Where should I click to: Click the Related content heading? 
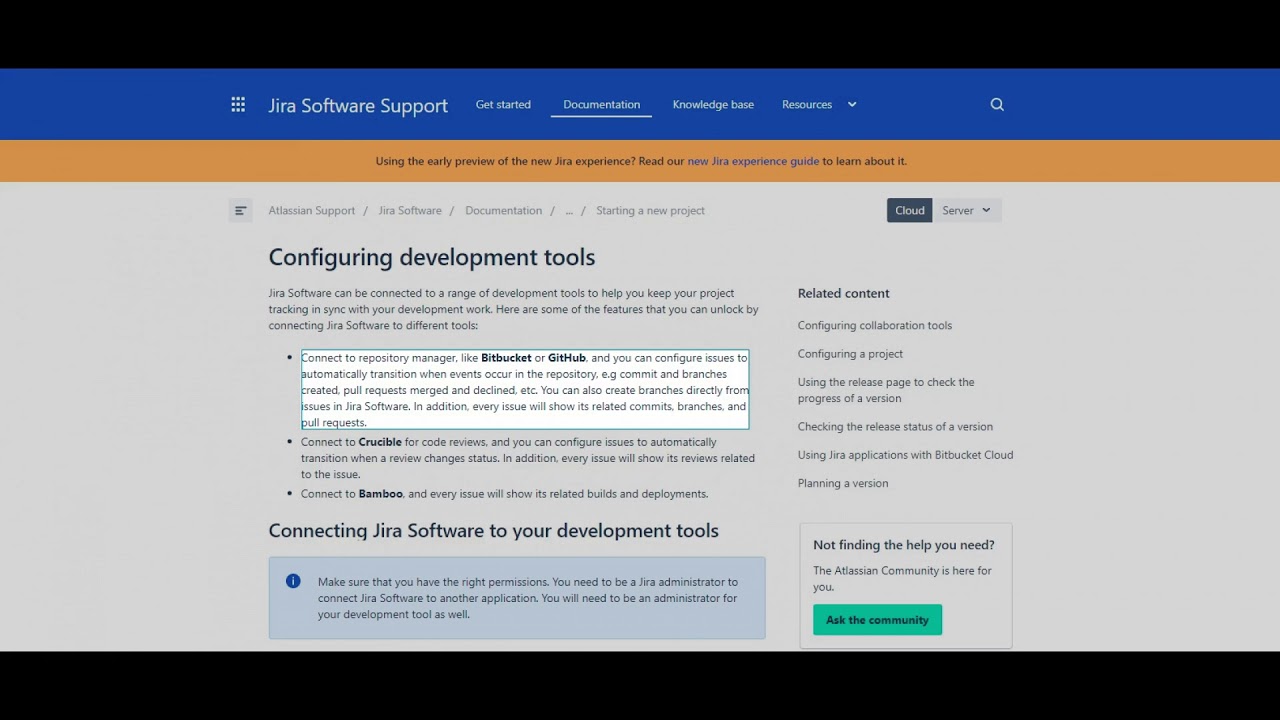[843, 293]
